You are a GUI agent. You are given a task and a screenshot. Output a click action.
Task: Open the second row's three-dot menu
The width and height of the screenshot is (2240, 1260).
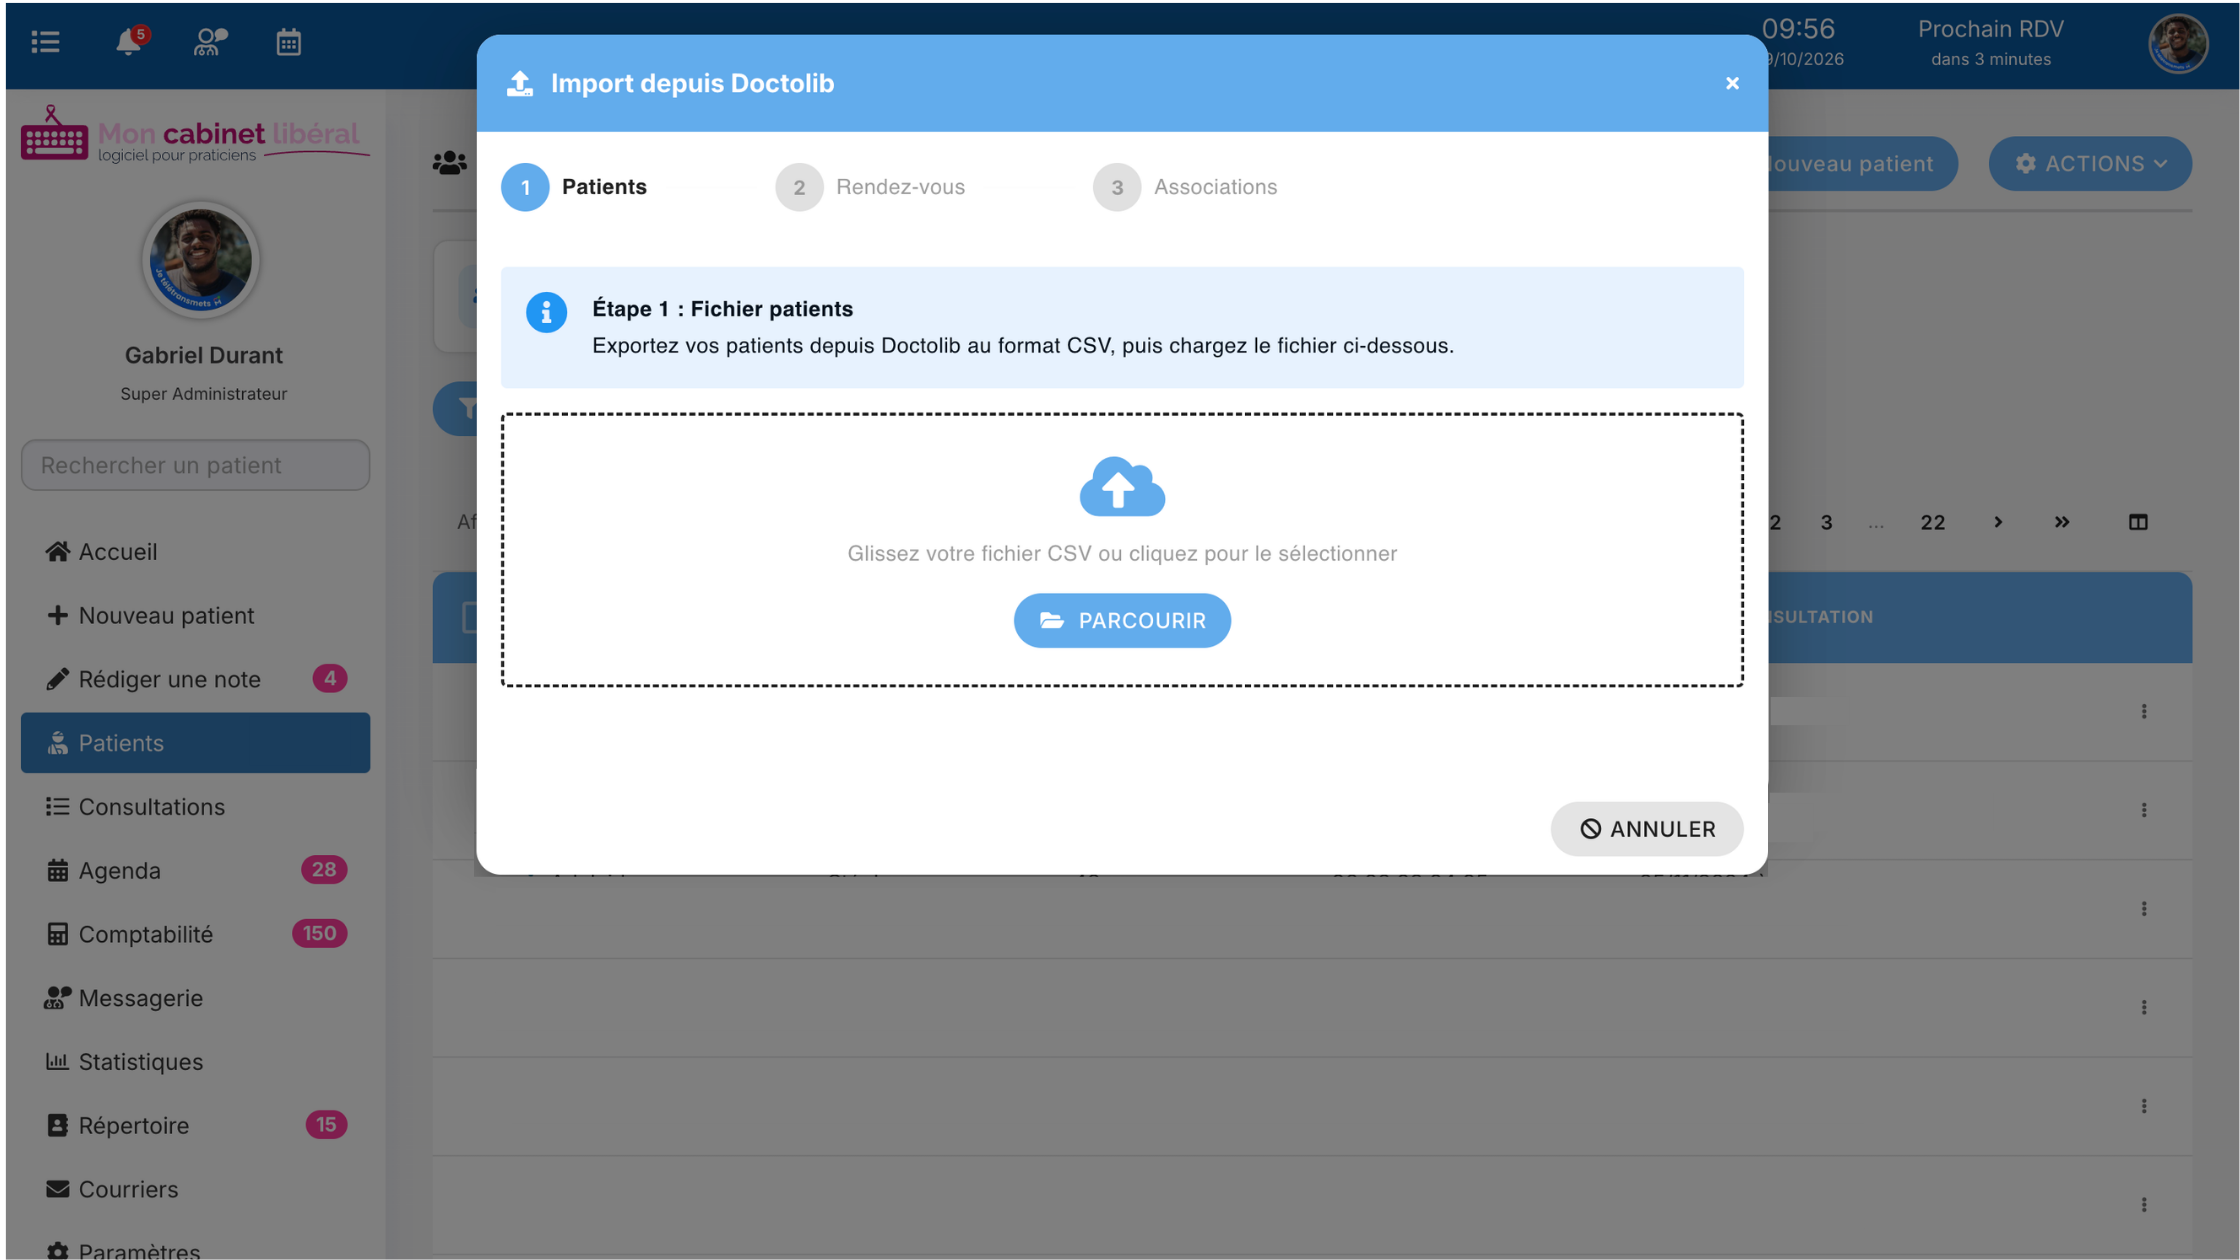coord(2143,810)
